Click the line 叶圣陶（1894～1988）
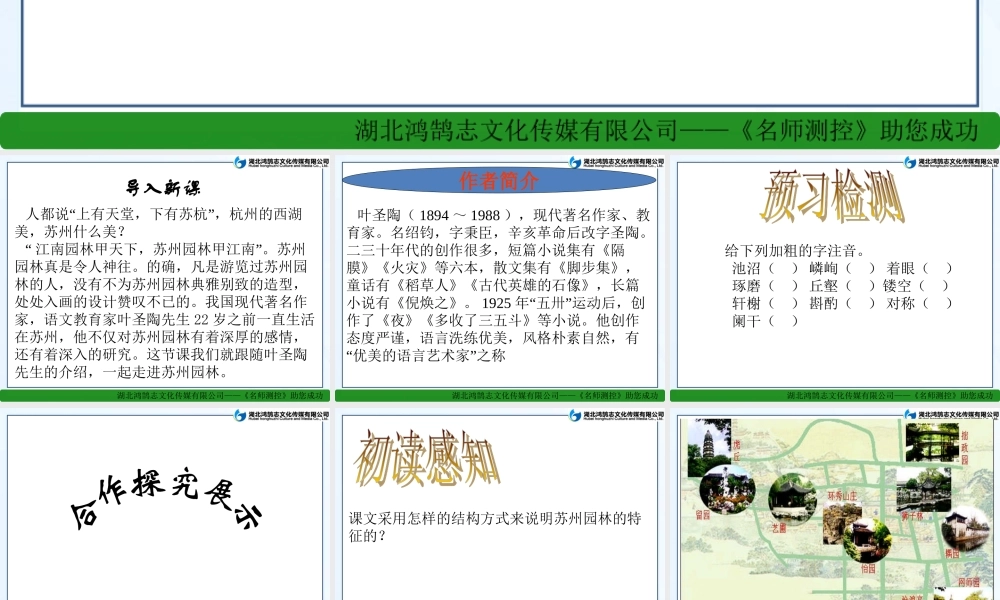 pos(438,216)
